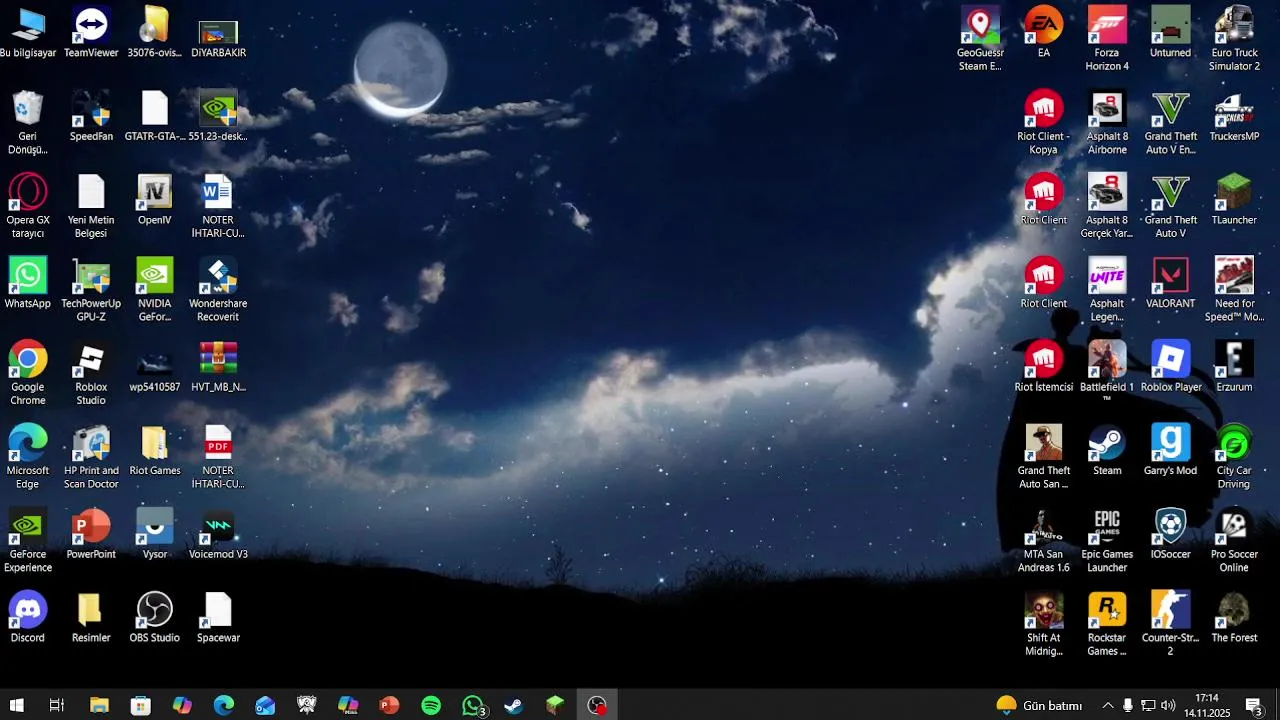Select the Erzurum desktop shortcut
Screen dimensions: 1280x720
click(x=1234, y=367)
